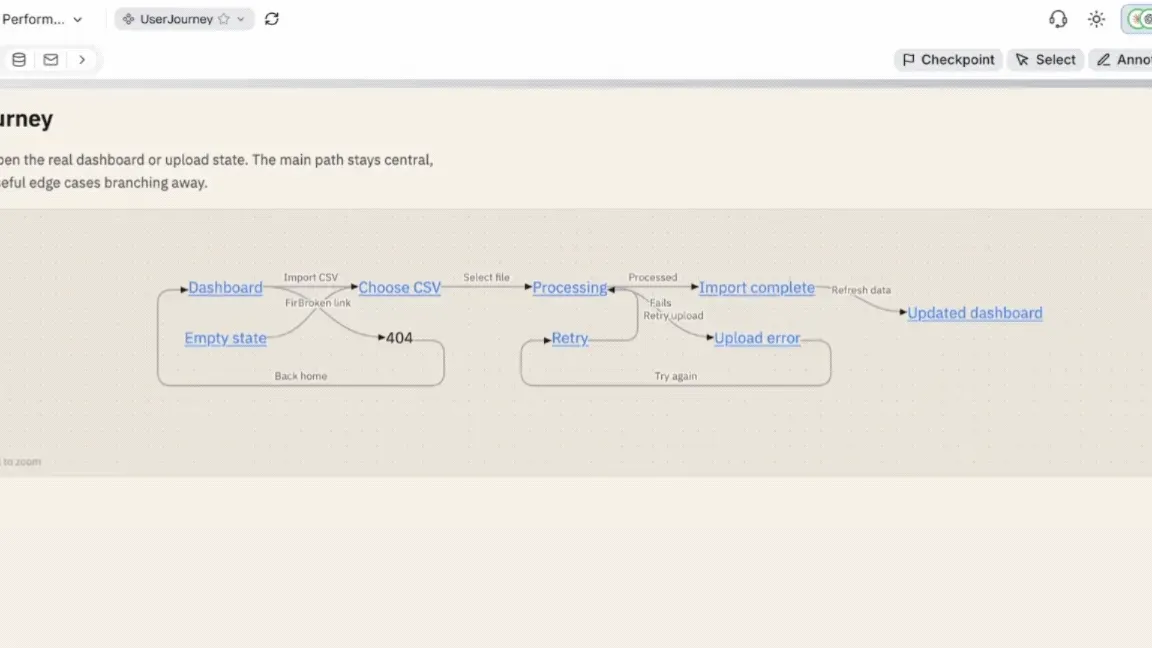Click the Checkpoint button
The image size is (1152, 648).
tap(948, 60)
